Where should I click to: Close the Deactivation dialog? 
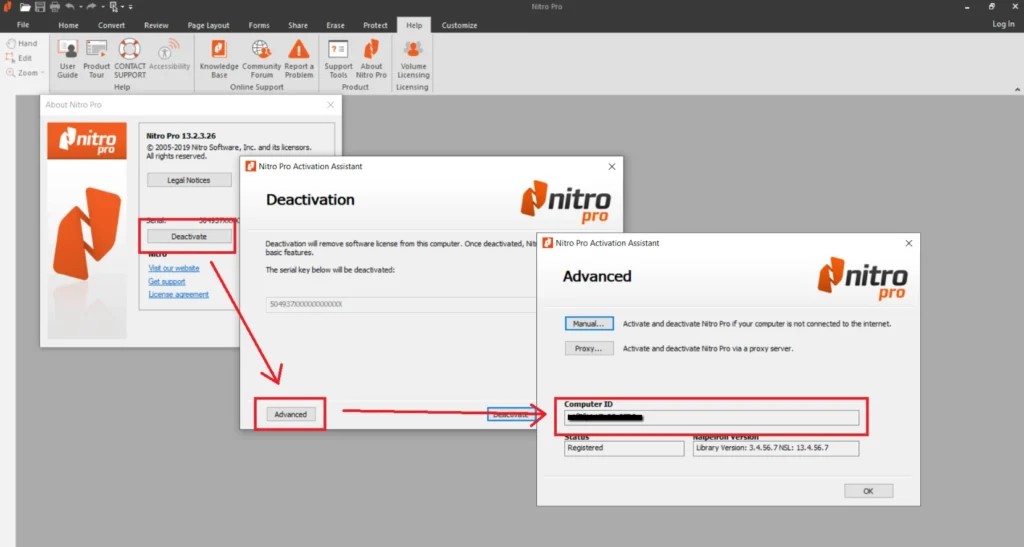tap(612, 166)
